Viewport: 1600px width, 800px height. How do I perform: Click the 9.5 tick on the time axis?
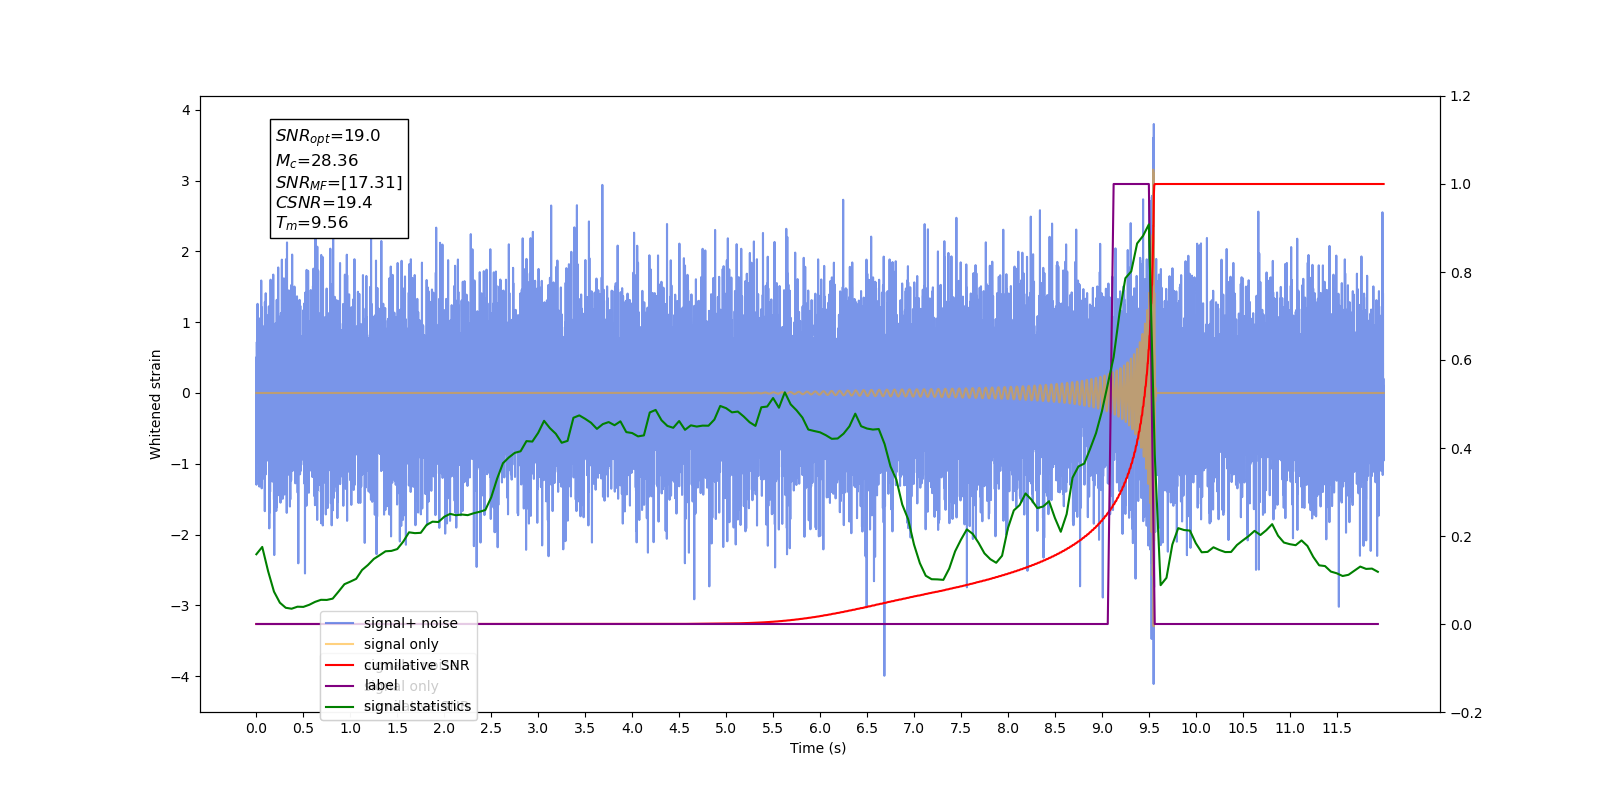[1149, 728]
